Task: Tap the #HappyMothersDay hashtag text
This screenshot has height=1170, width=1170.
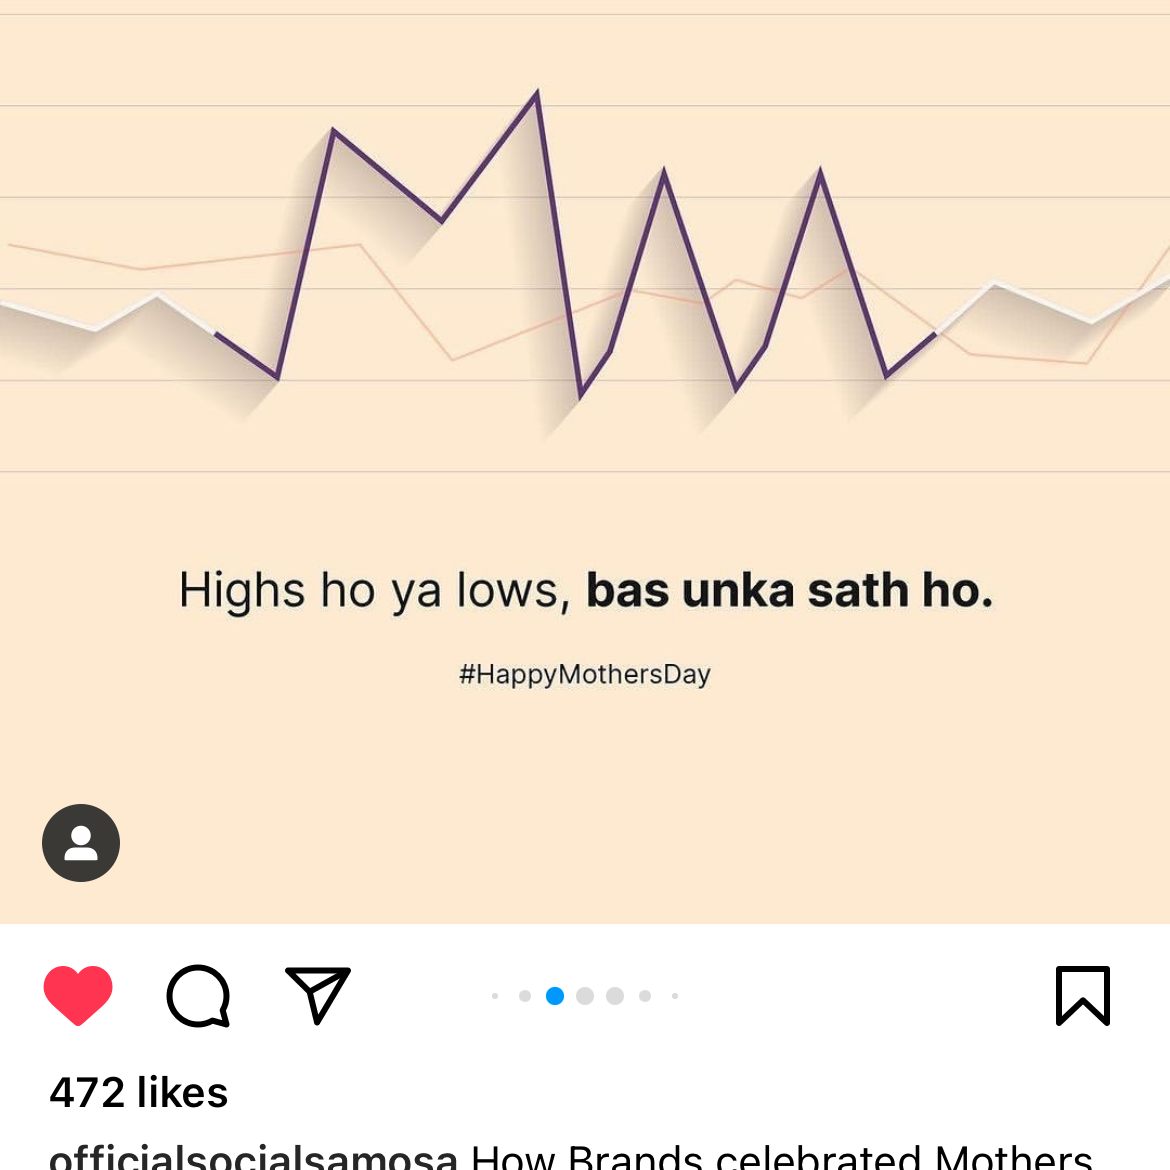Action: pyautogui.click(x=584, y=675)
